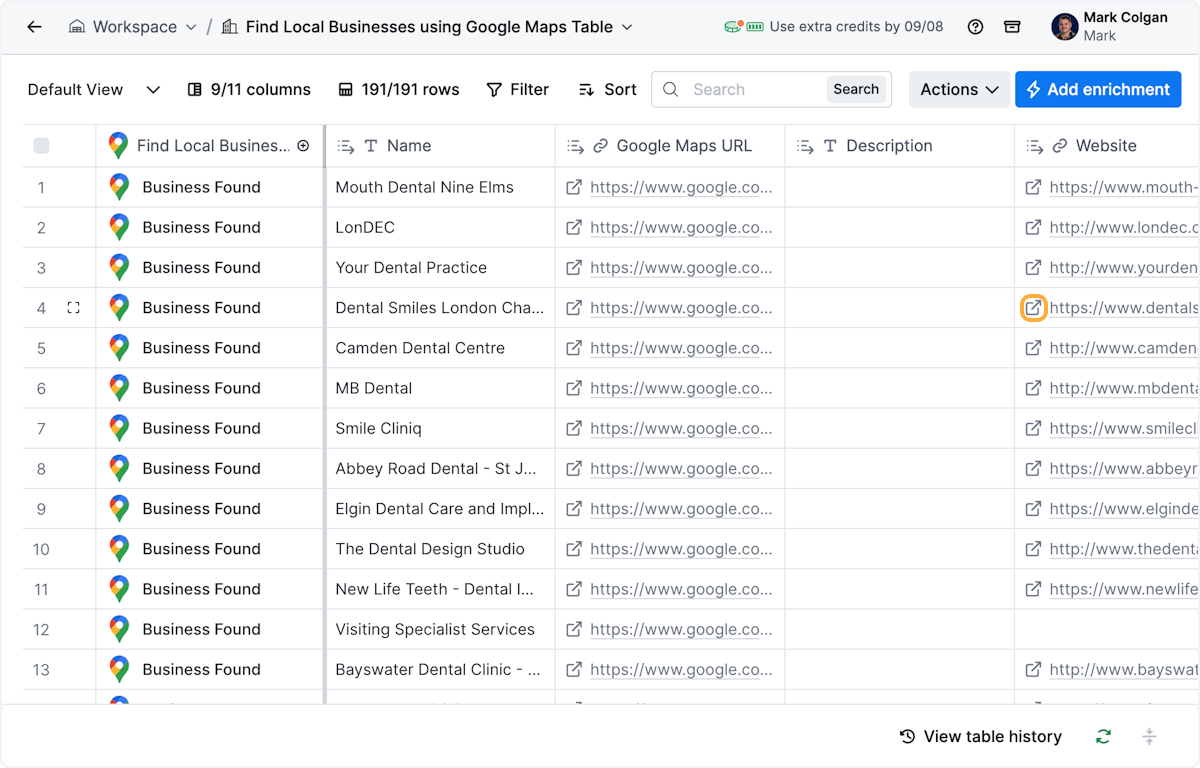Viewport: 1200px width, 768px height.
Task: Click the back arrow icon
Action: click(34, 27)
